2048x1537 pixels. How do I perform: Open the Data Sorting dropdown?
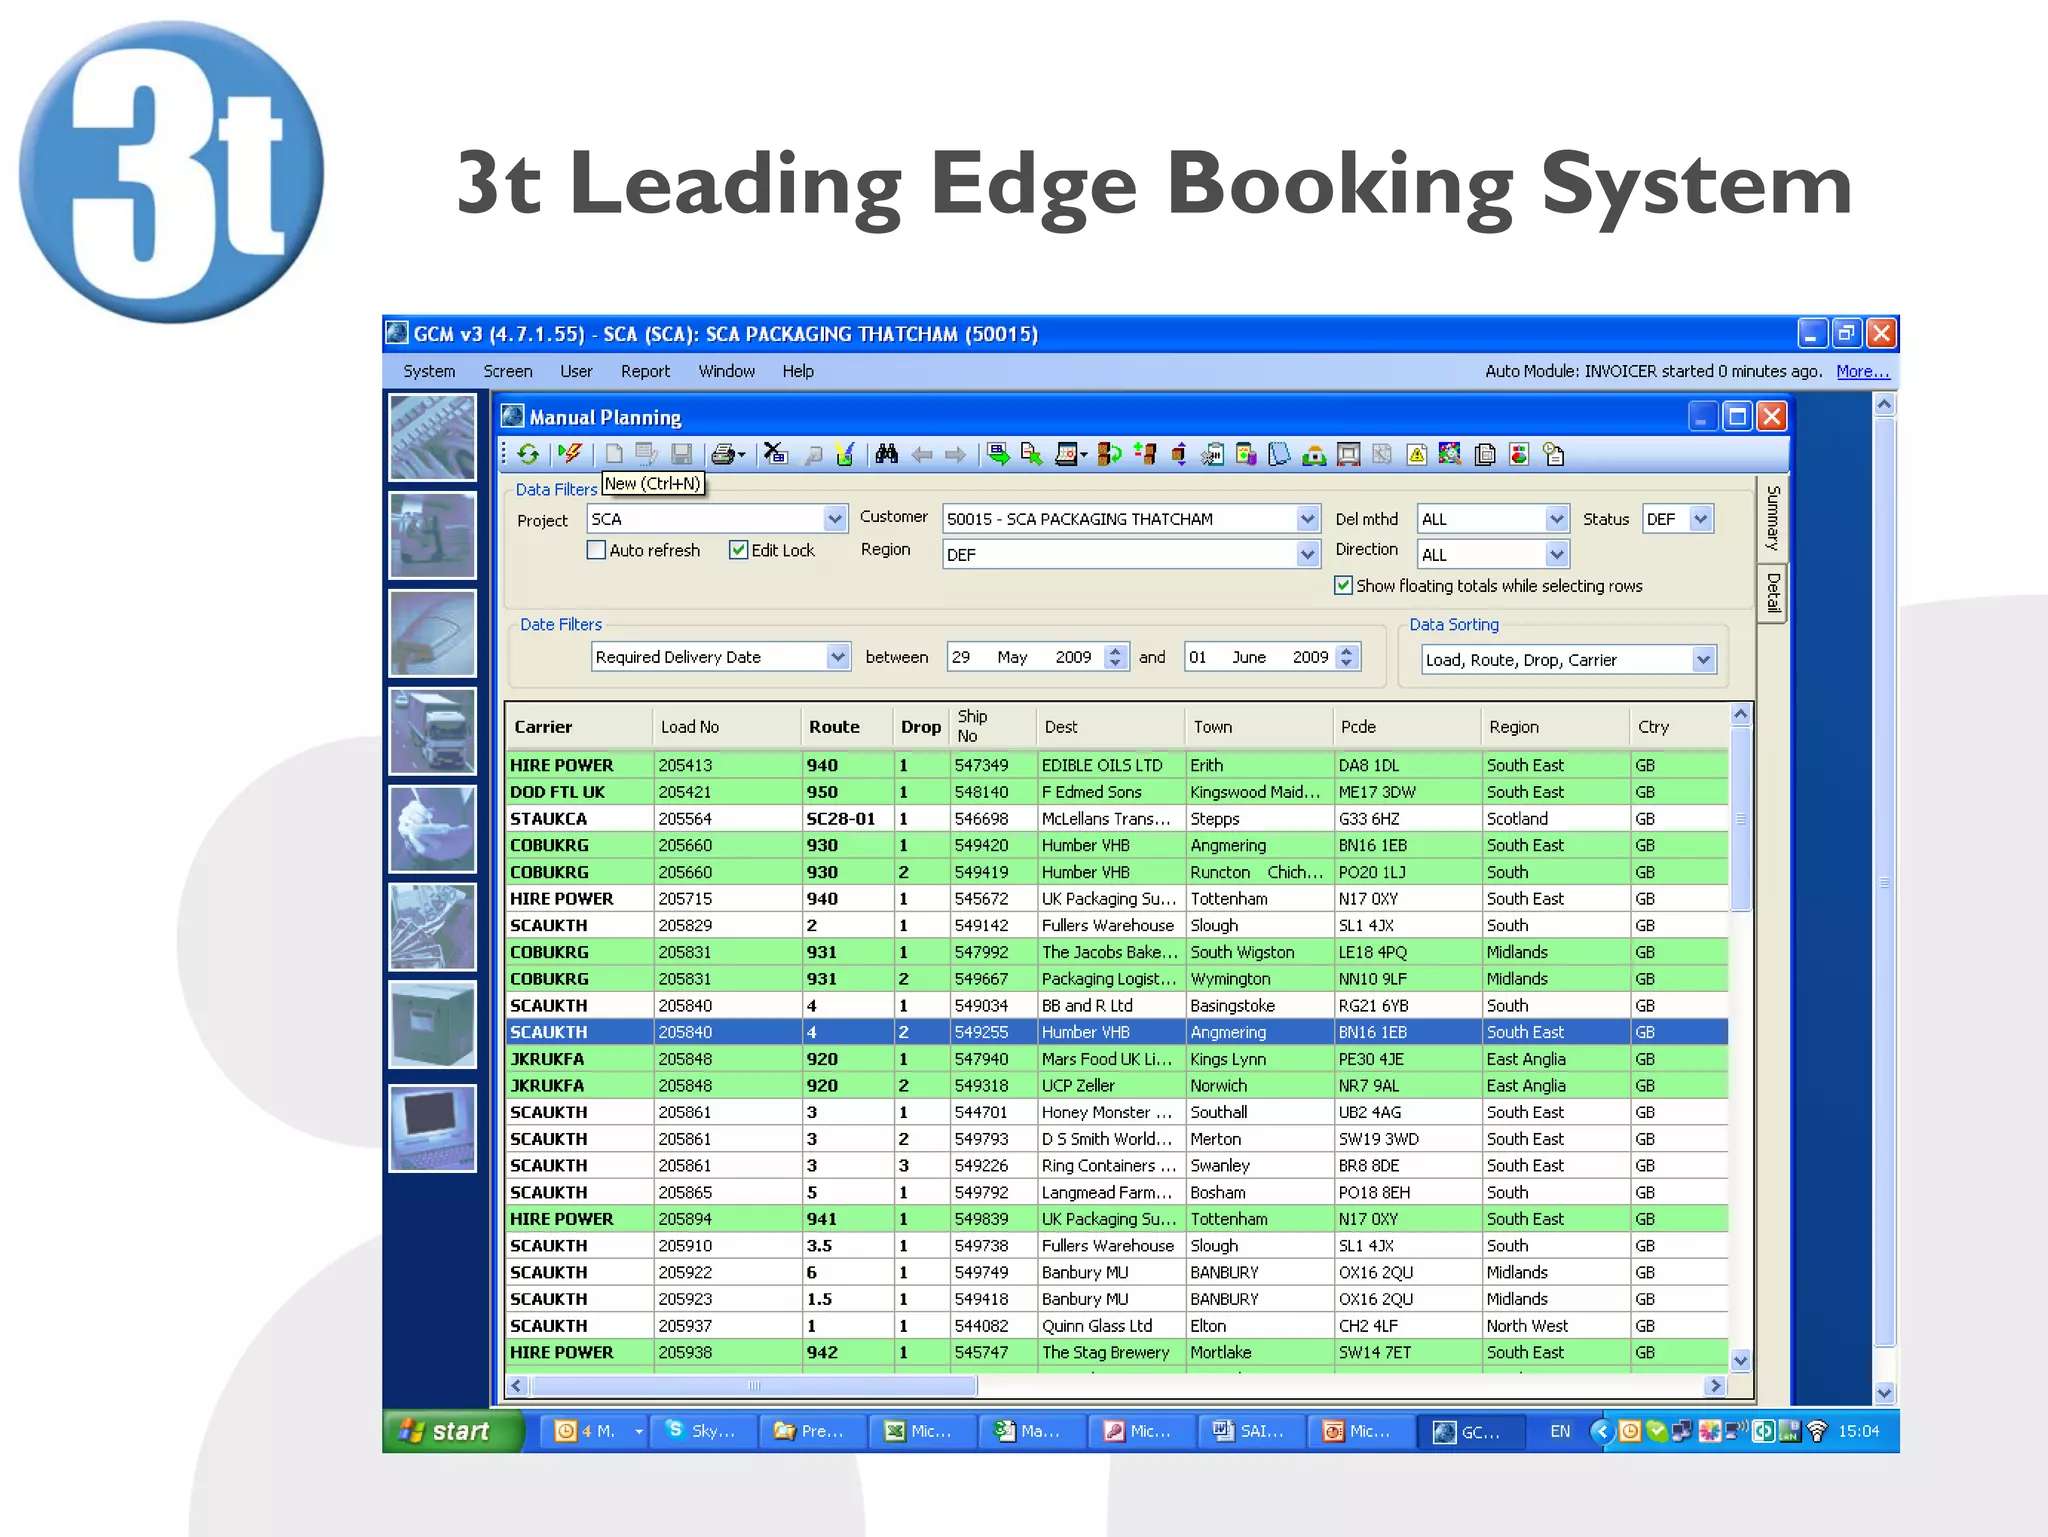pyautogui.click(x=1703, y=660)
